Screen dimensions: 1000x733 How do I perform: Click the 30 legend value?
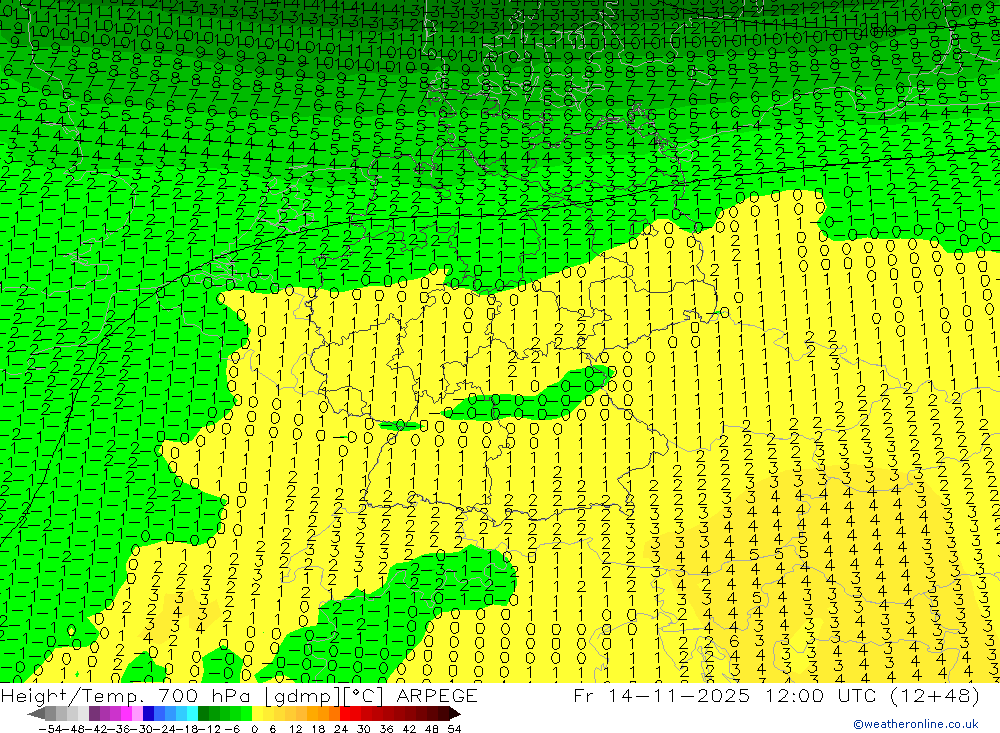(364, 729)
